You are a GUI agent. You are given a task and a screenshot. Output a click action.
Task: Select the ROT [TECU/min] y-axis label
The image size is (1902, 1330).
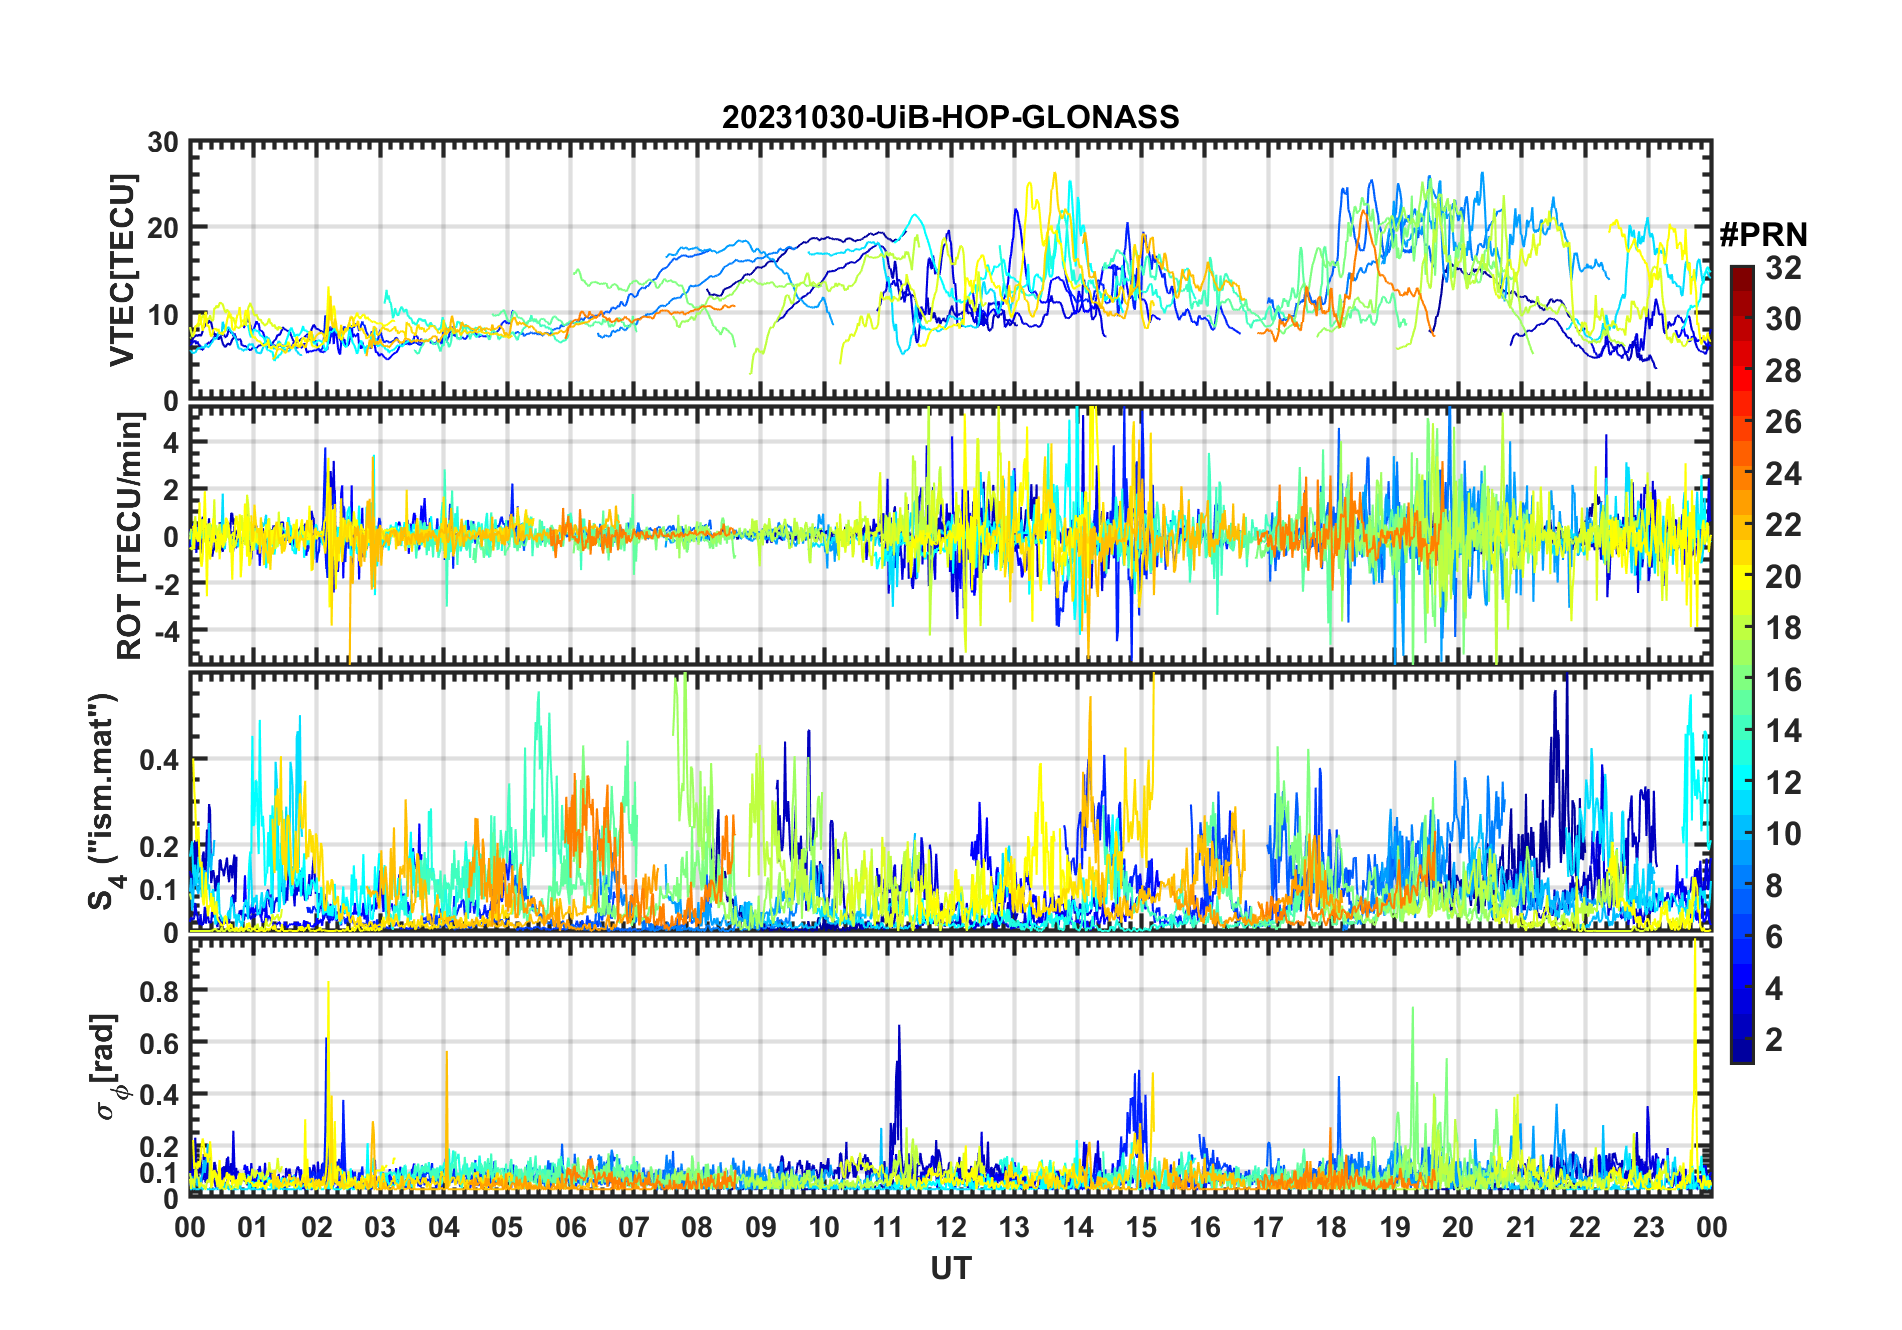(129, 536)
